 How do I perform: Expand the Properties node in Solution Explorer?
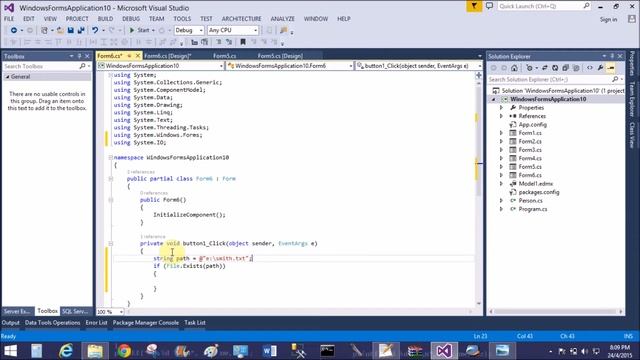pyautogui.click(x=502, y=108)
